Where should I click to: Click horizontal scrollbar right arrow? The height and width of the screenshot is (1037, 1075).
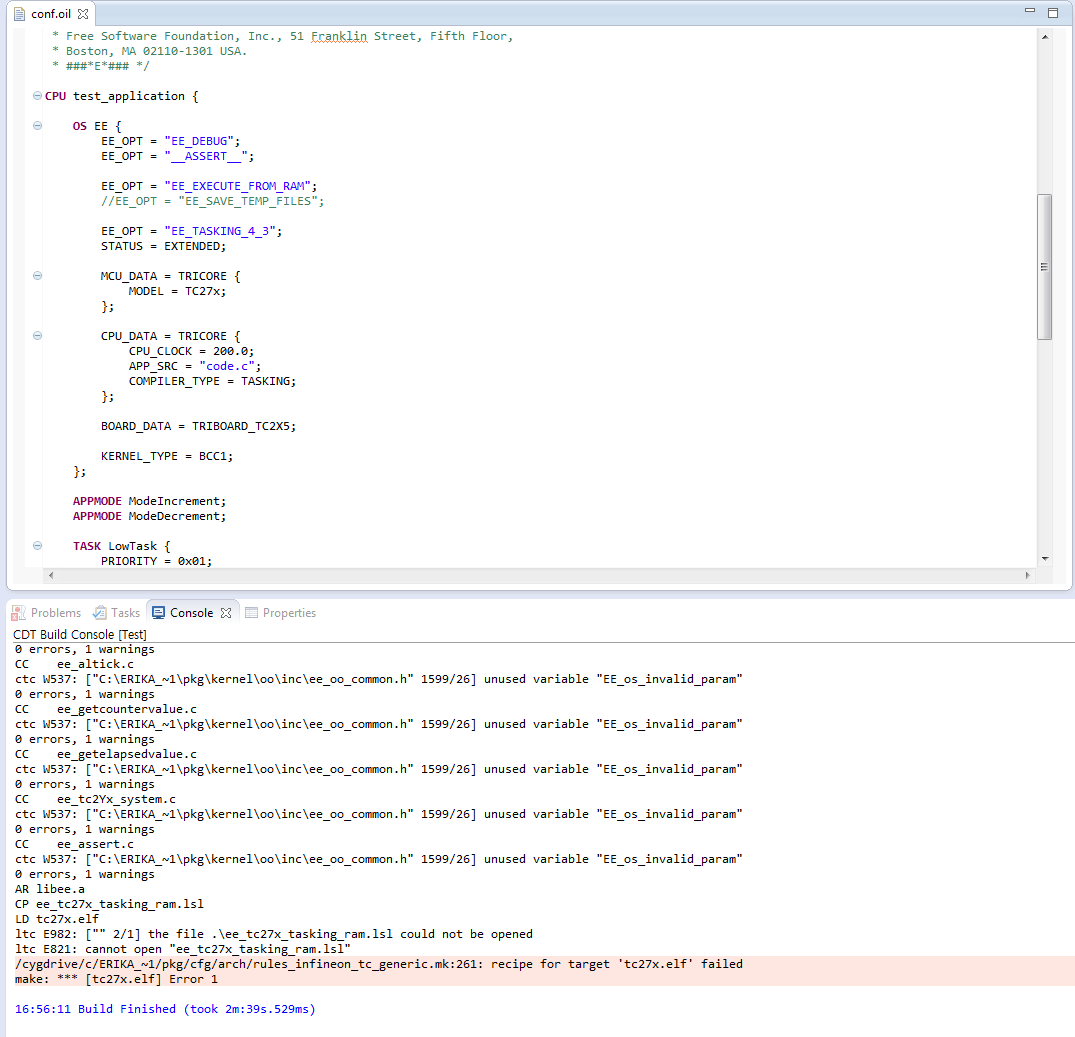1027,576
